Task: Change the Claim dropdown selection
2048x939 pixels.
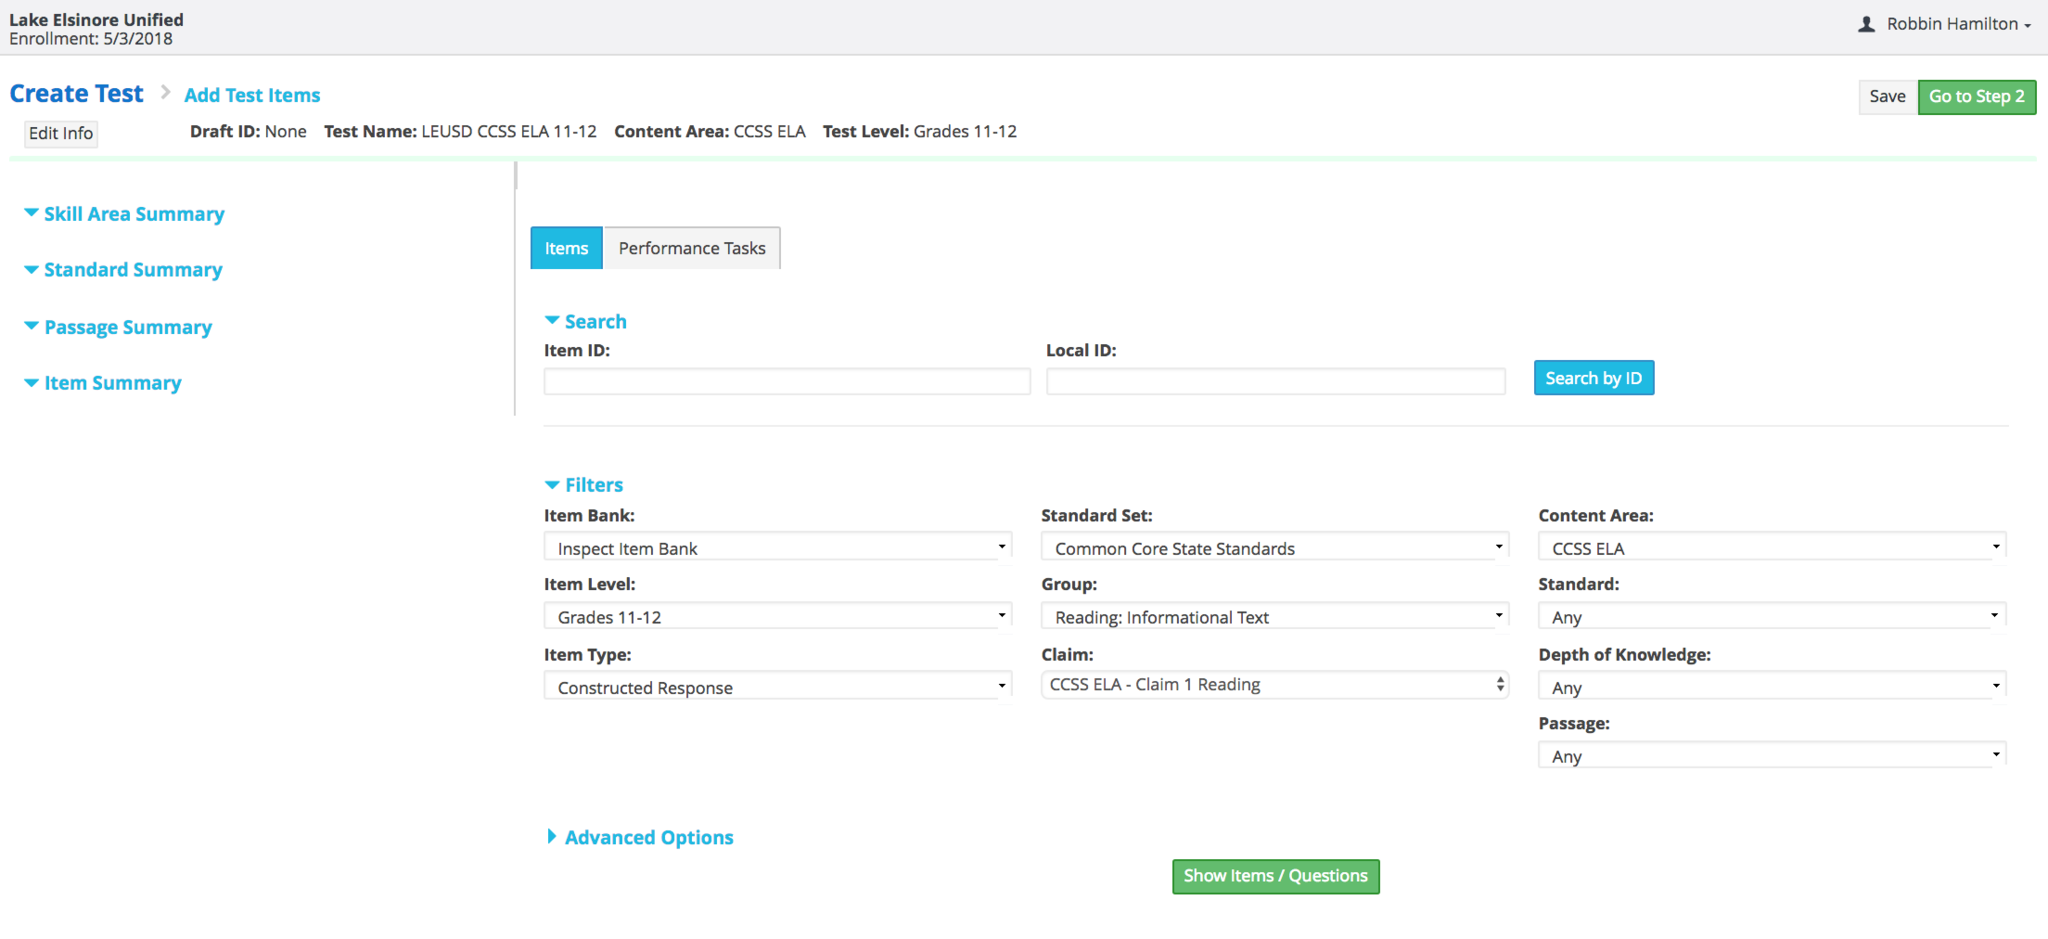Action: tap(1274, 685)
